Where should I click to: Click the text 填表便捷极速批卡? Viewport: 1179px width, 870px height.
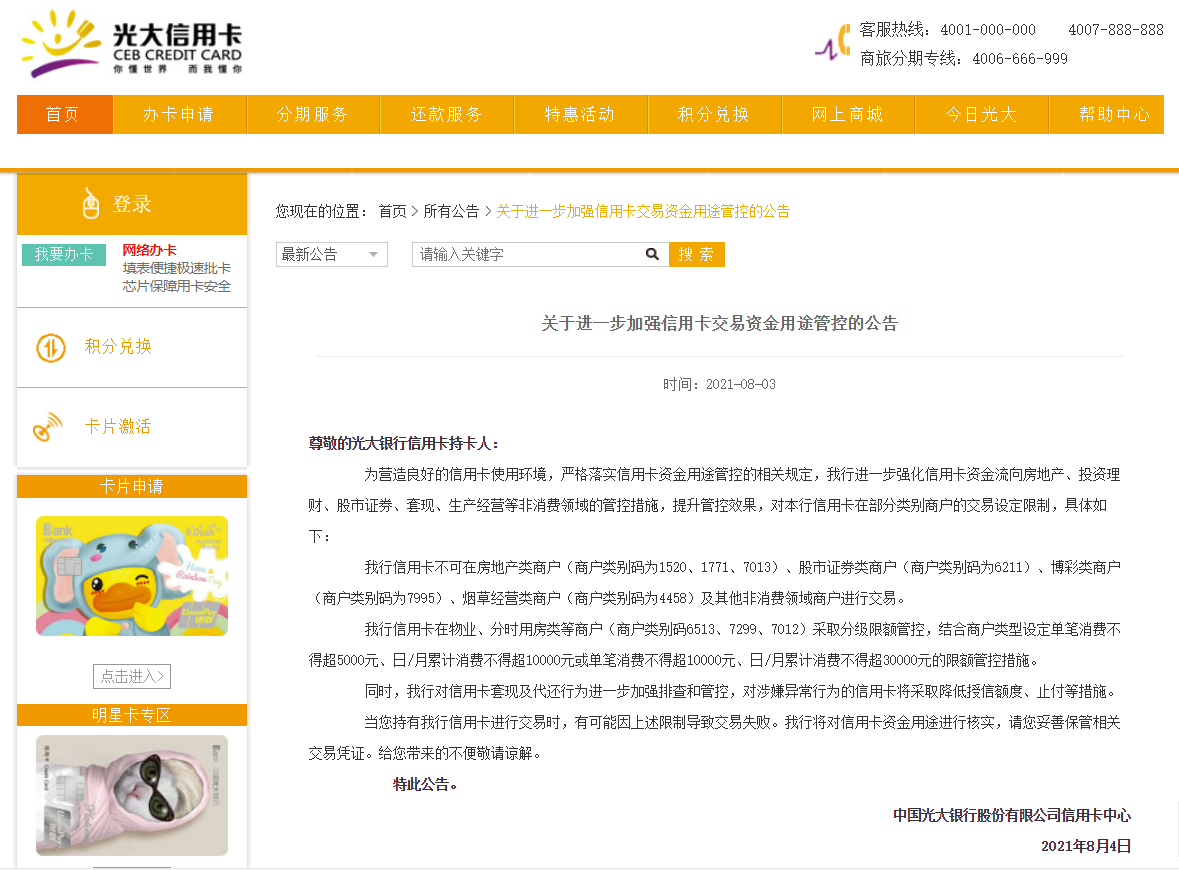point(177,268)
